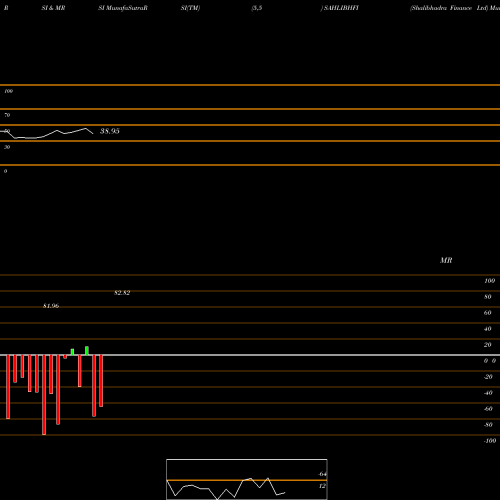
Task: Open the mini line chart thumbnail at bottom
Action: [x=247, y=479]
